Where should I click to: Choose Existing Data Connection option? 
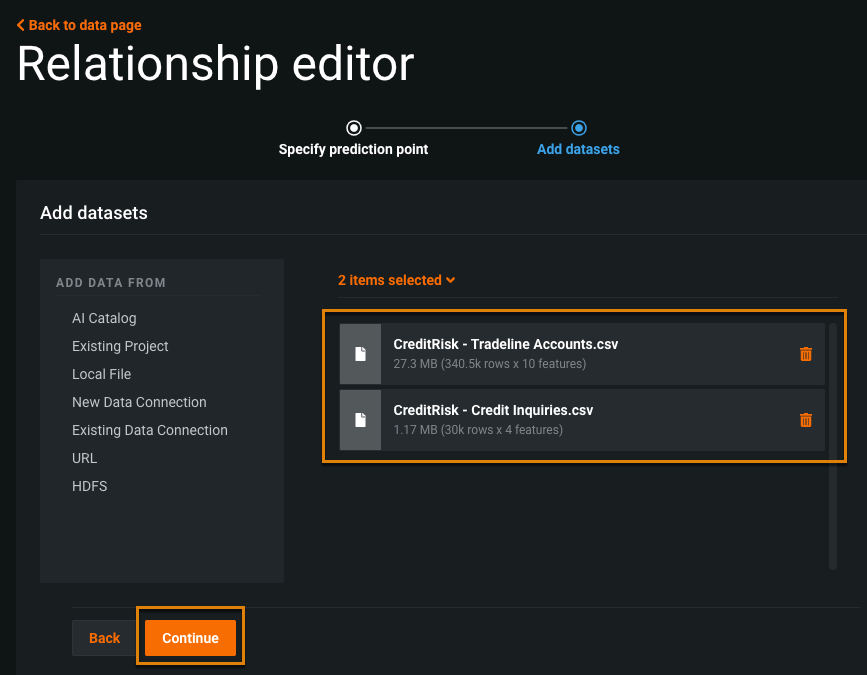coord(149,430)
